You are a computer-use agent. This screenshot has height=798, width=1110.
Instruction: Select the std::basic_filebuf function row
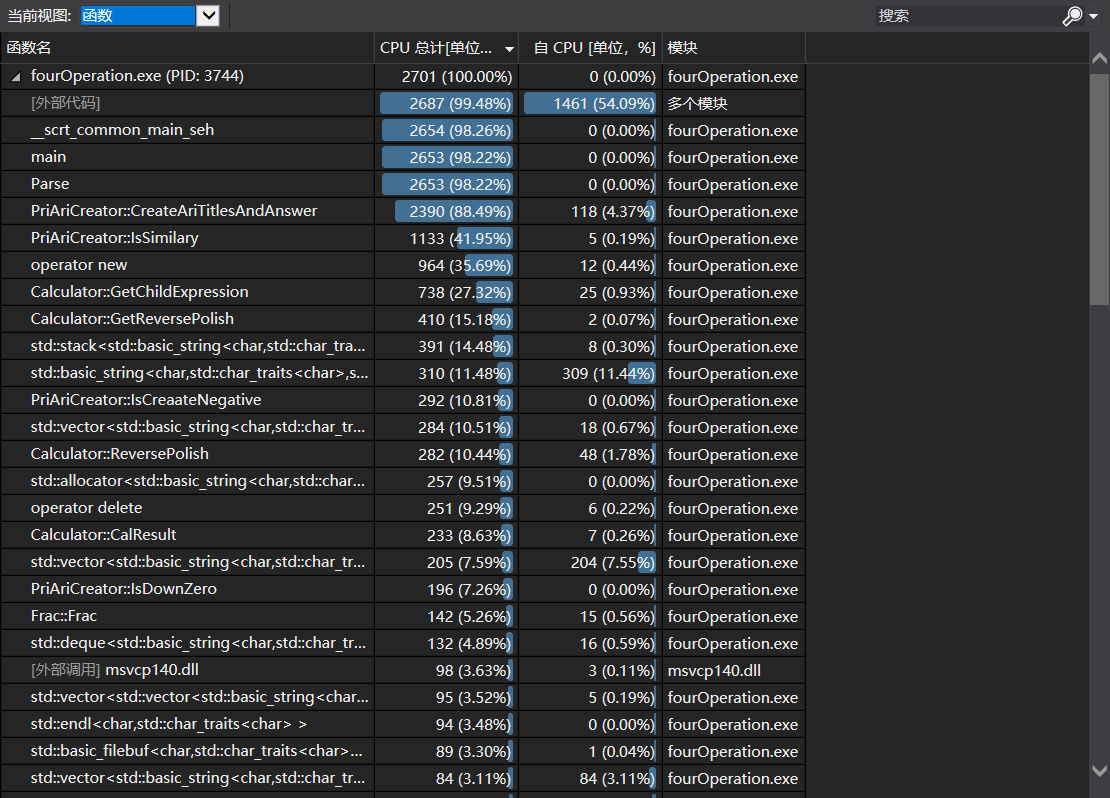402,751
